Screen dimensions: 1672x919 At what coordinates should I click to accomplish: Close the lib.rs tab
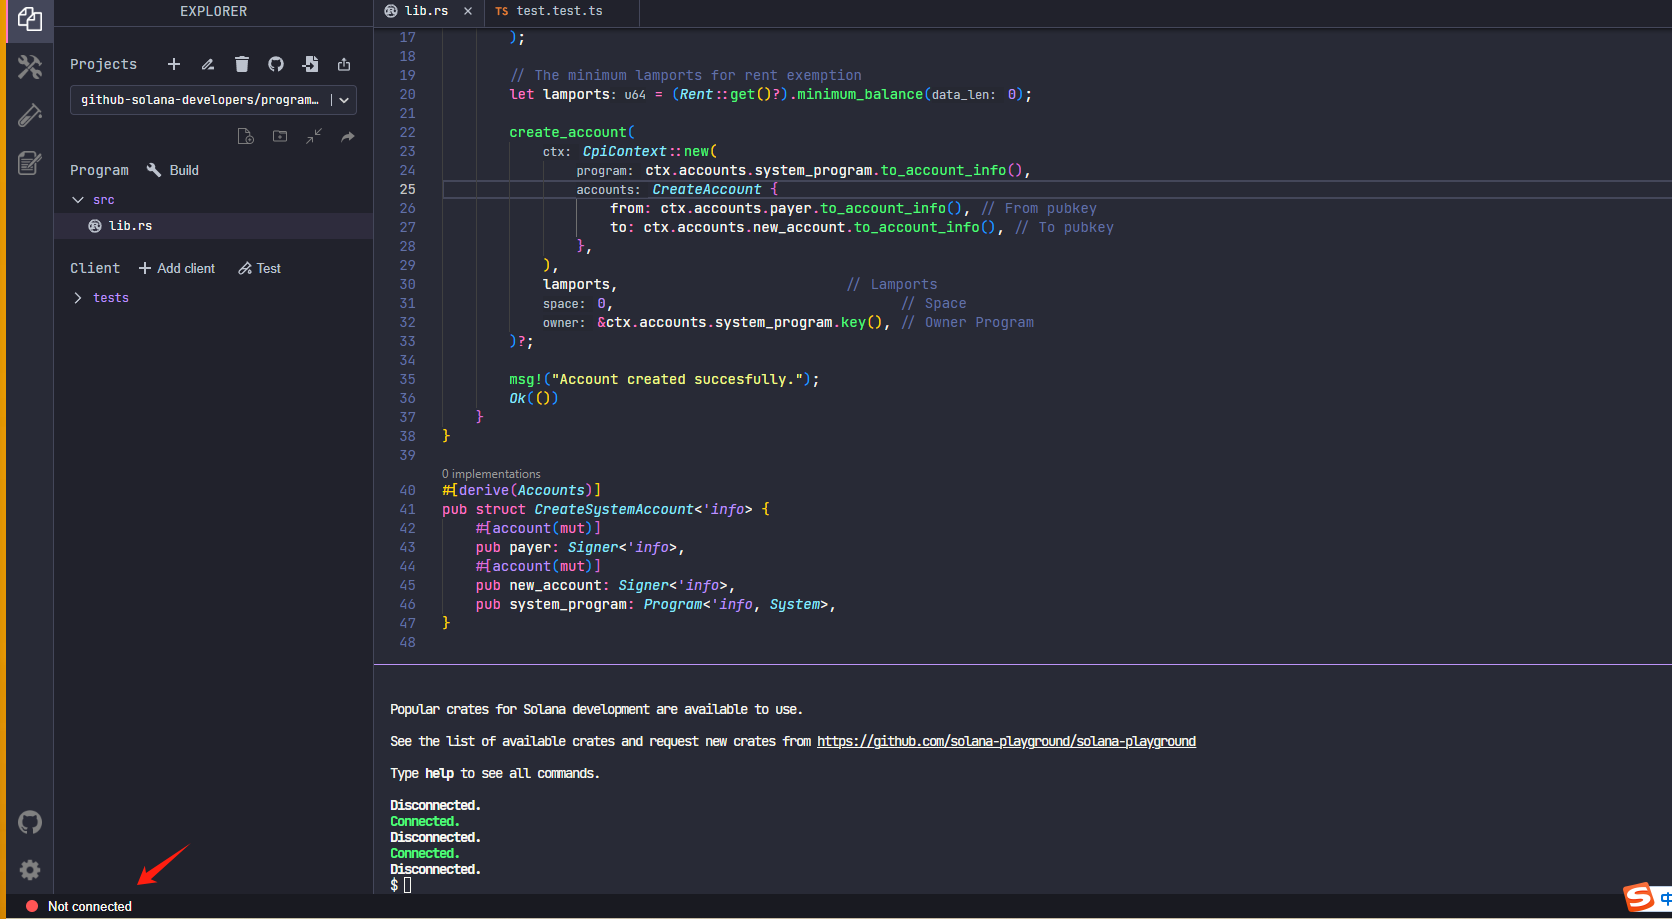coord(468,11)
